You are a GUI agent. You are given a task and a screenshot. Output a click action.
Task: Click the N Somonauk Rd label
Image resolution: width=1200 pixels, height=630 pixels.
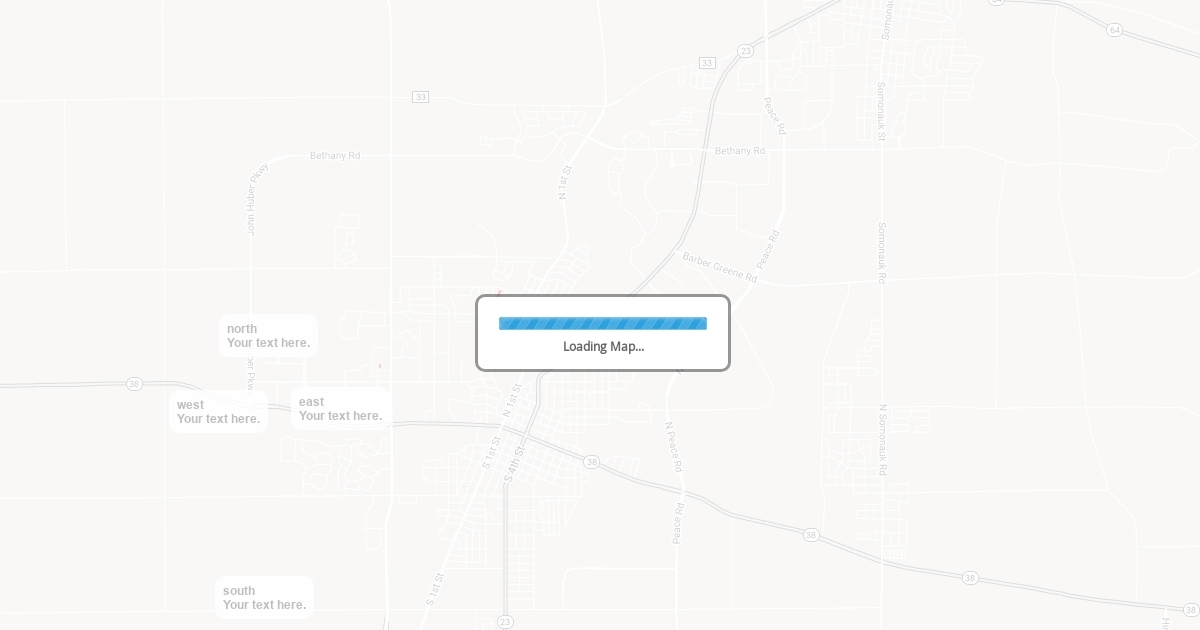[x=883, y=440]
